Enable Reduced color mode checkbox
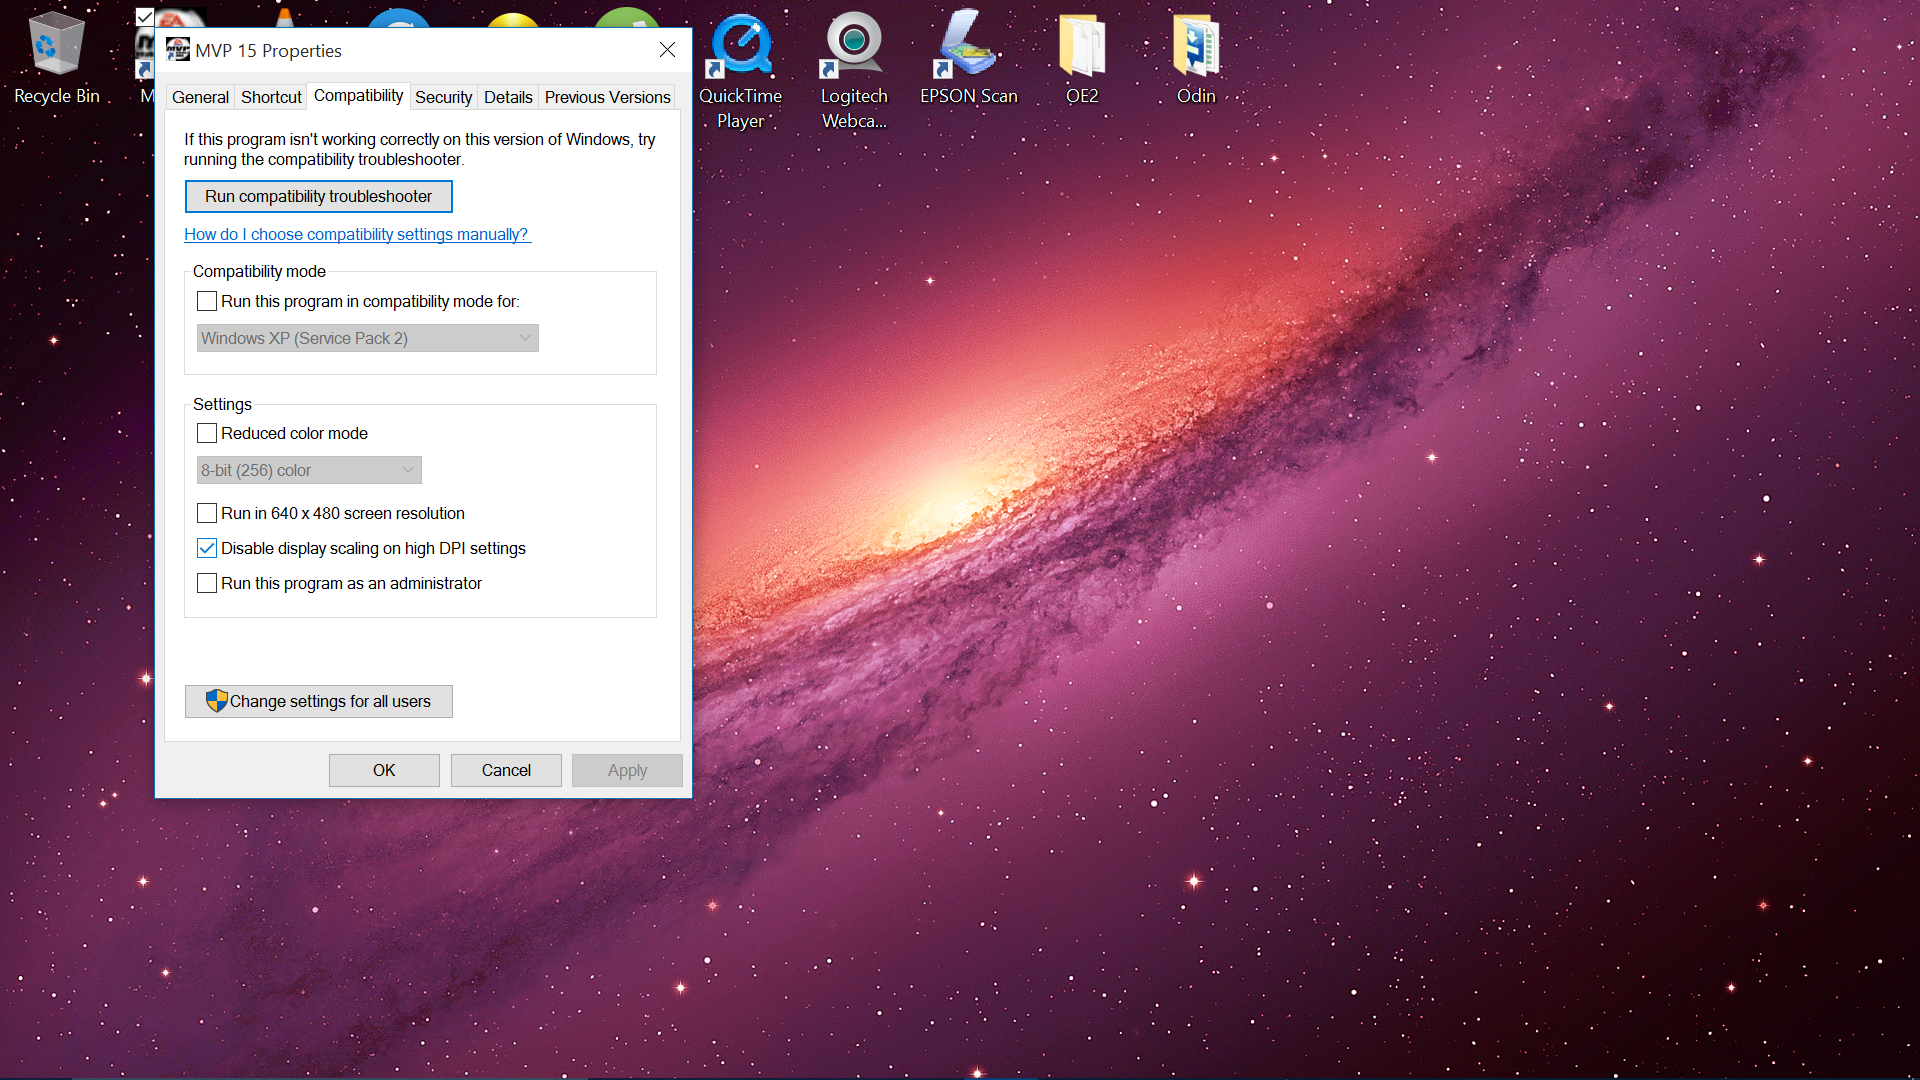 tap(207, 433)
